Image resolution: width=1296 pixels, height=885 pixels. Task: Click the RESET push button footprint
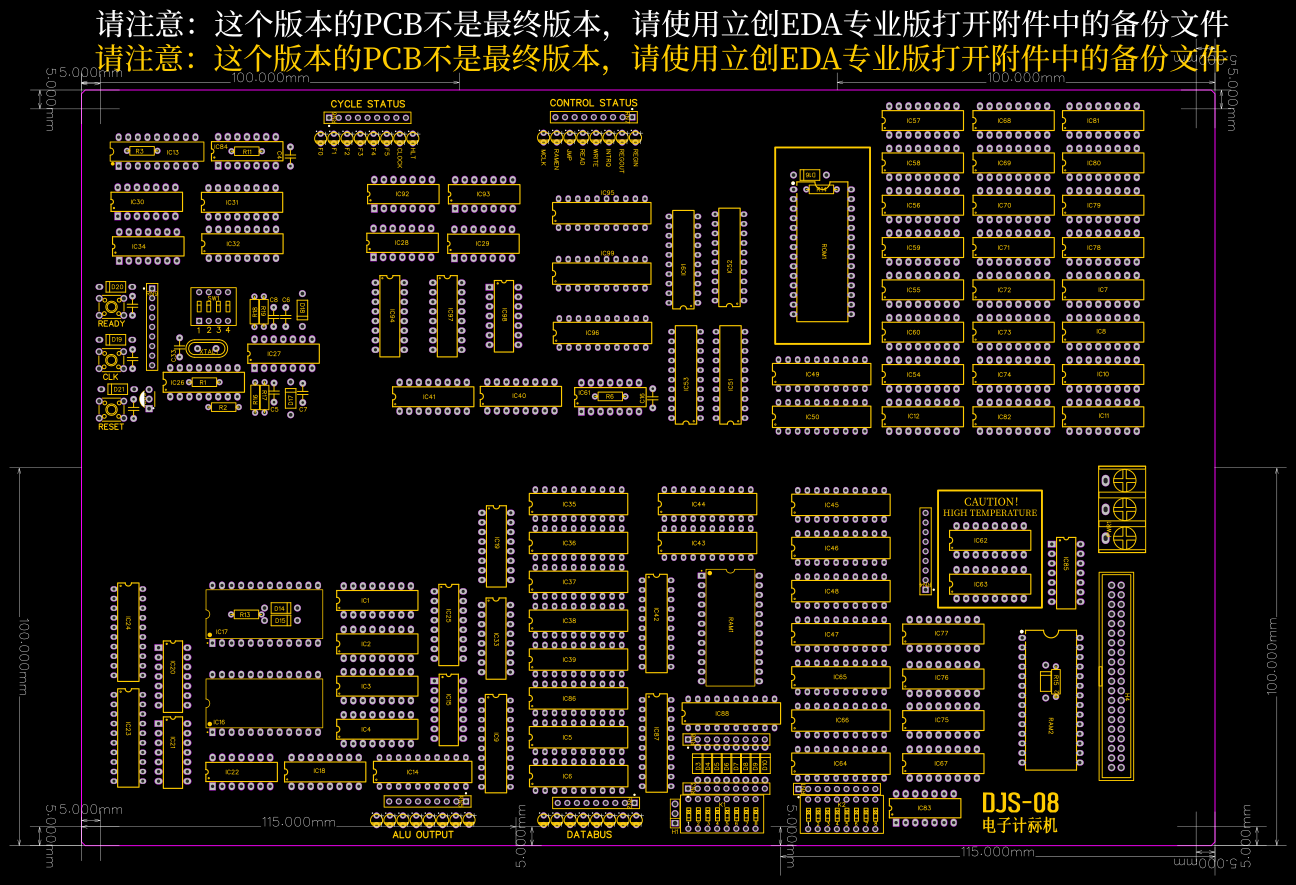[110, 409]
